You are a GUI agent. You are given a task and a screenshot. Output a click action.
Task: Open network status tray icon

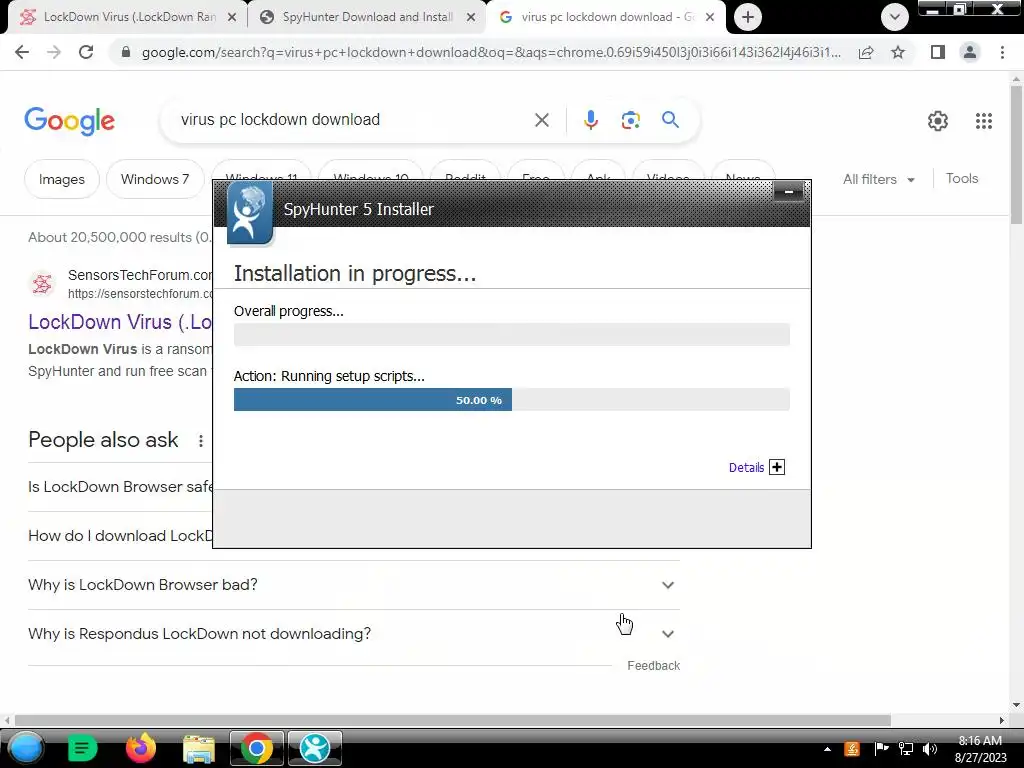[906, 749]
